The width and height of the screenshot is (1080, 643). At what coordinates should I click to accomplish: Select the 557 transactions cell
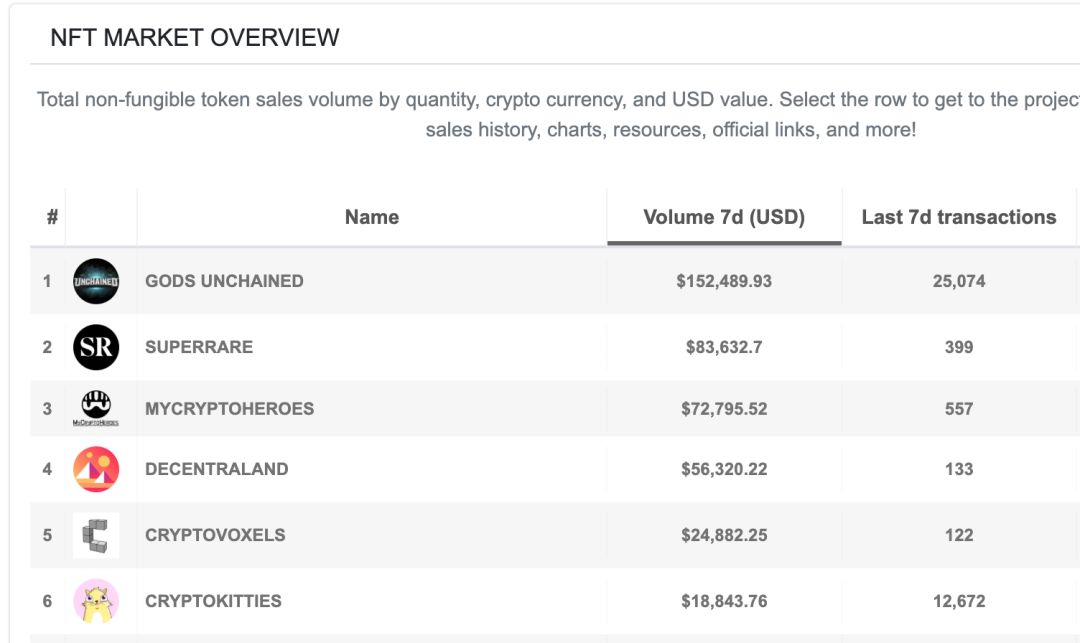[959, 409]
